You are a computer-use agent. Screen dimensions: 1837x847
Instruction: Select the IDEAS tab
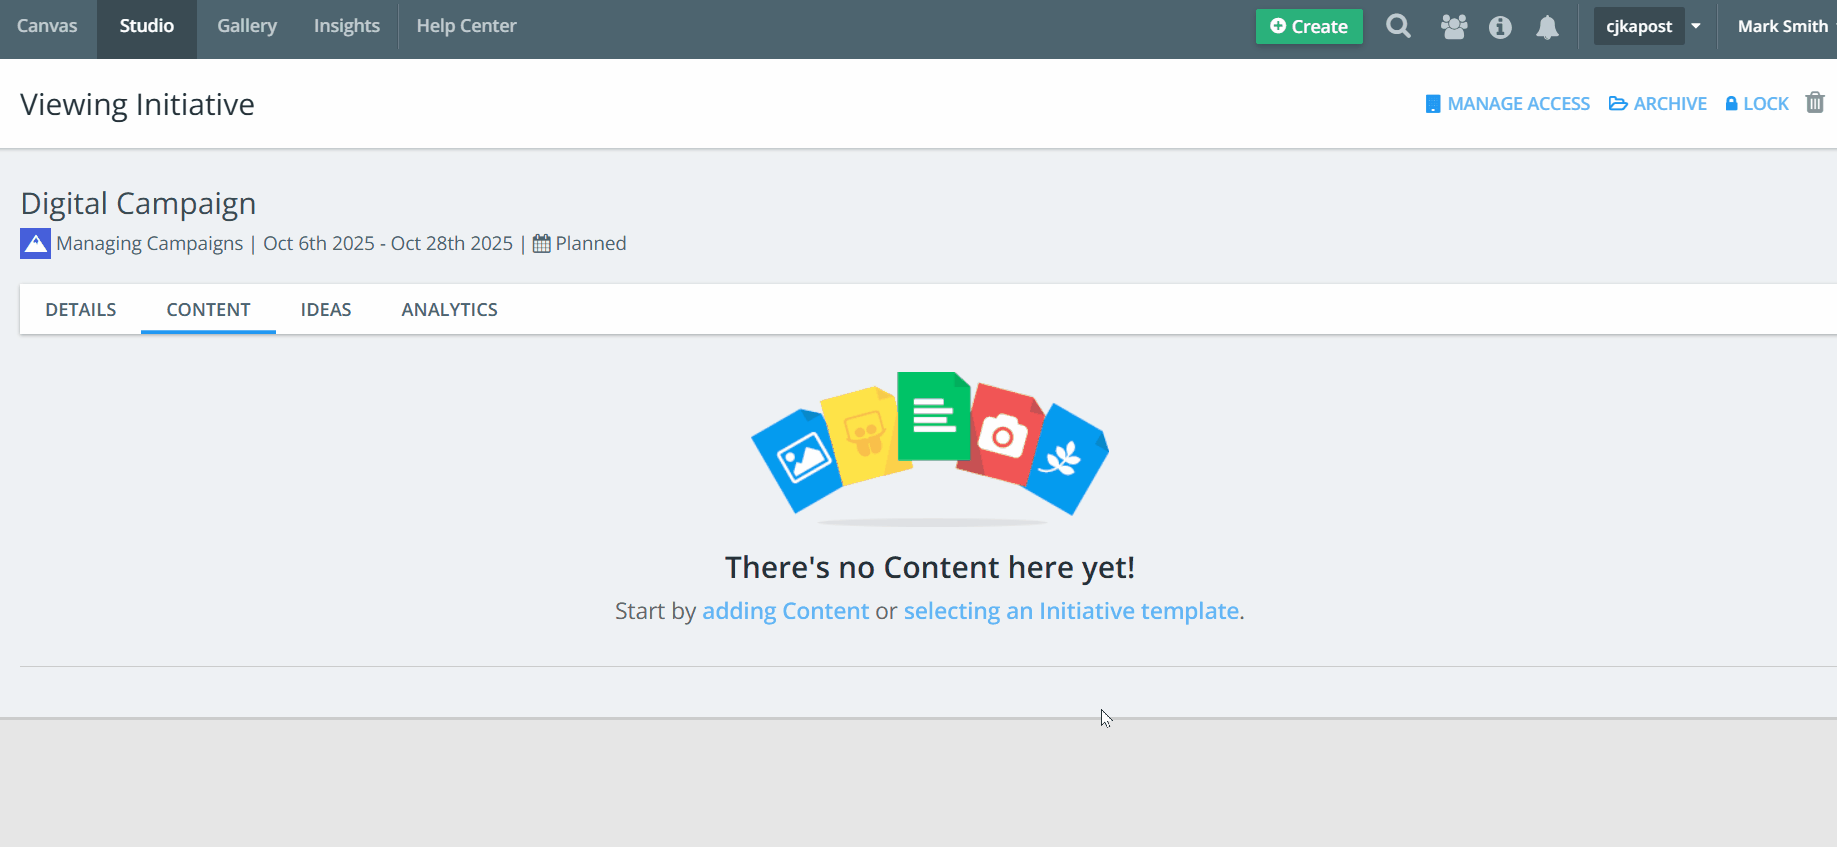pos(326,310)
